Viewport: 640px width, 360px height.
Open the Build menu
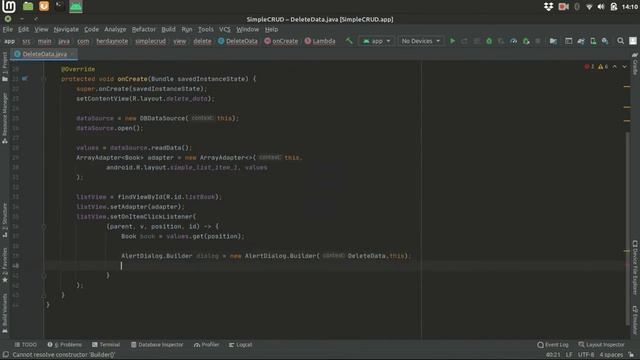(168, 29)
